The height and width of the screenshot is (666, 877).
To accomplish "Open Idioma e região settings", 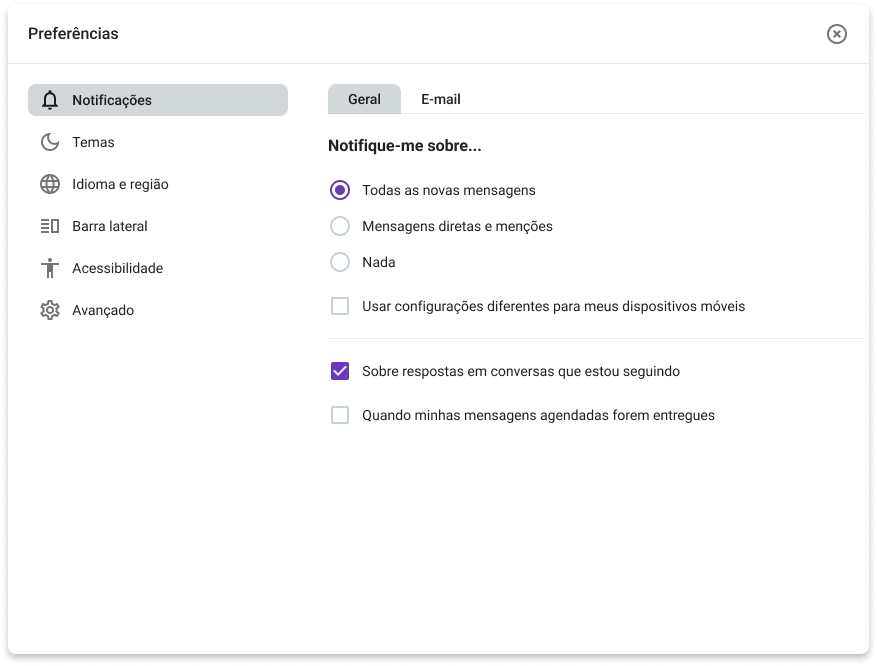I will click(x=158, y=184).
